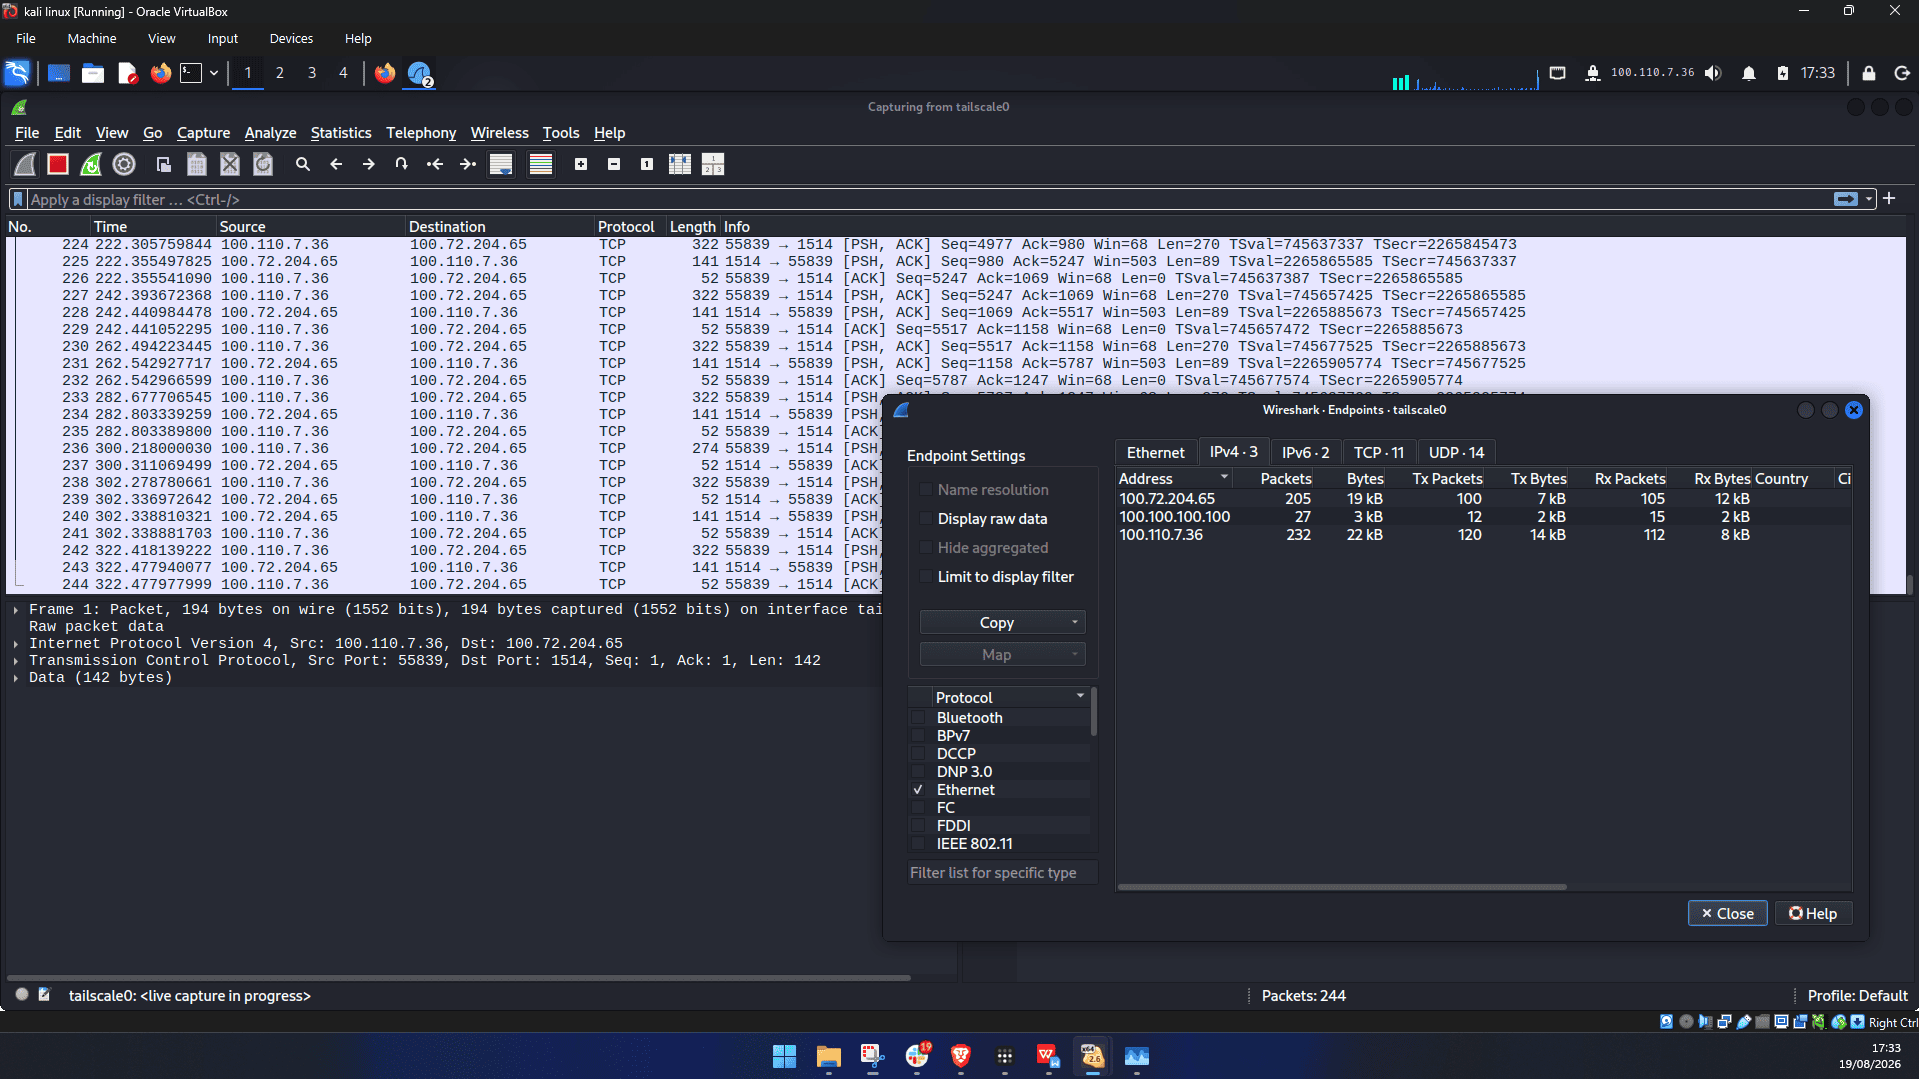The width and height of the screenshot is (1919, 1079).
Task: Click the Wireshark task icon in Kali panel
Action: [x=419, y=73]
